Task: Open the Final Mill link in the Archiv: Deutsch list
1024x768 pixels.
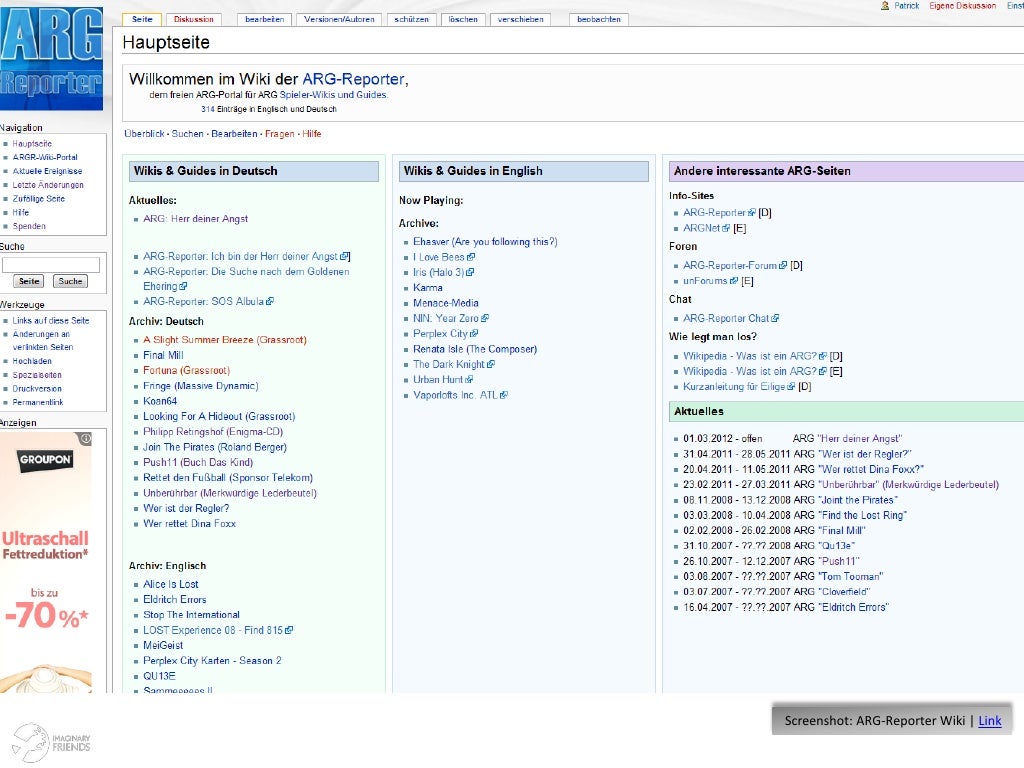Action: (163, 355)
